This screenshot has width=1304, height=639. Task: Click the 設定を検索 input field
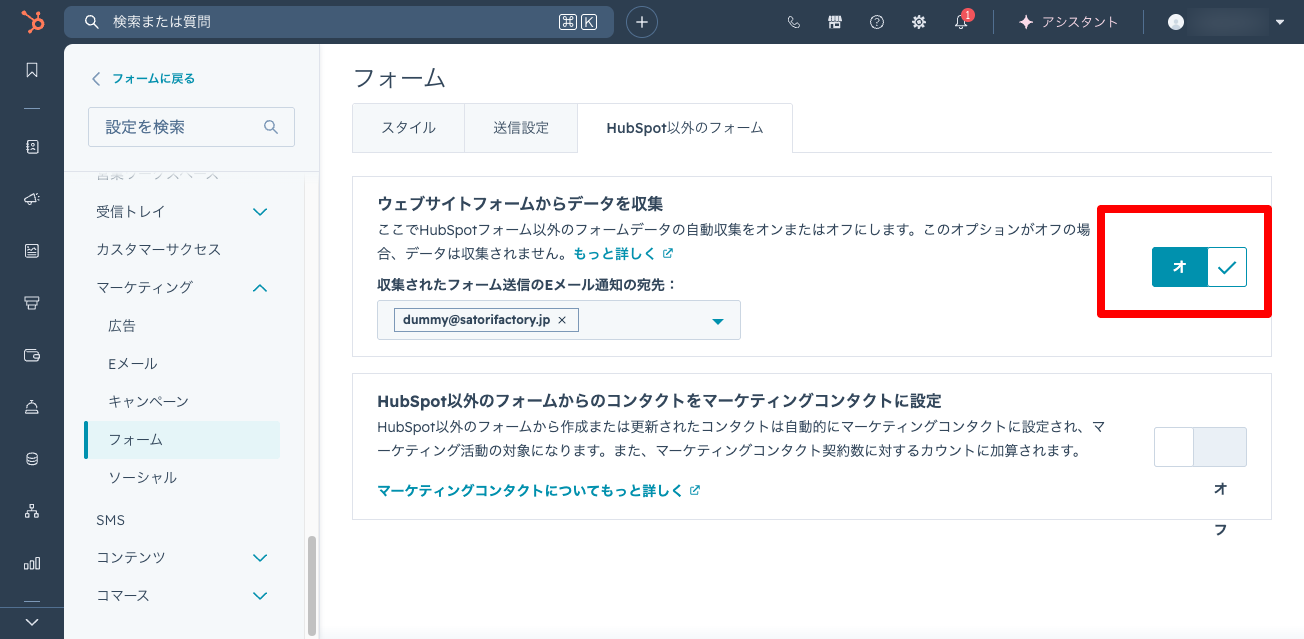[x=191, y=127]
